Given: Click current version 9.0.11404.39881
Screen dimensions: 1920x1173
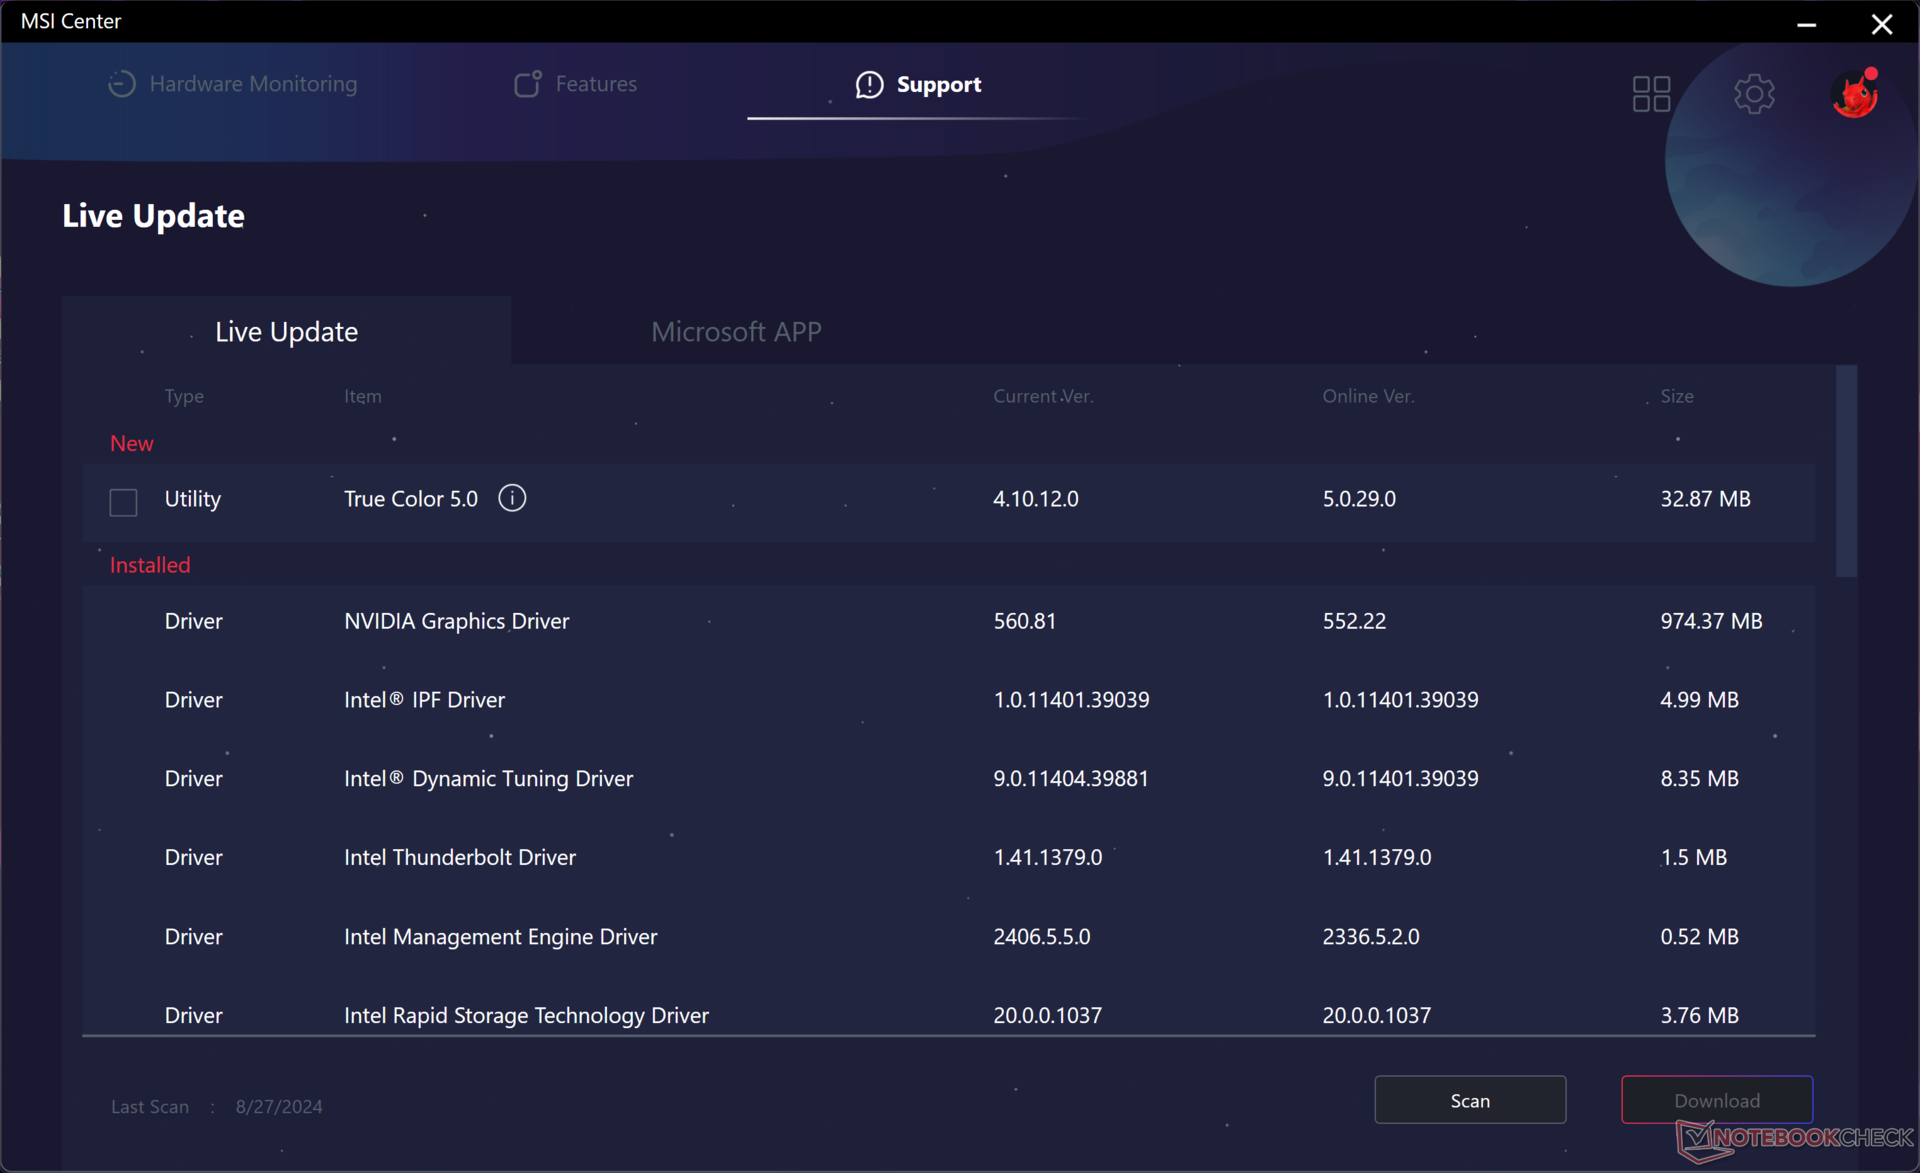Looking at the screenshot, I should (x=1071, y=778).
